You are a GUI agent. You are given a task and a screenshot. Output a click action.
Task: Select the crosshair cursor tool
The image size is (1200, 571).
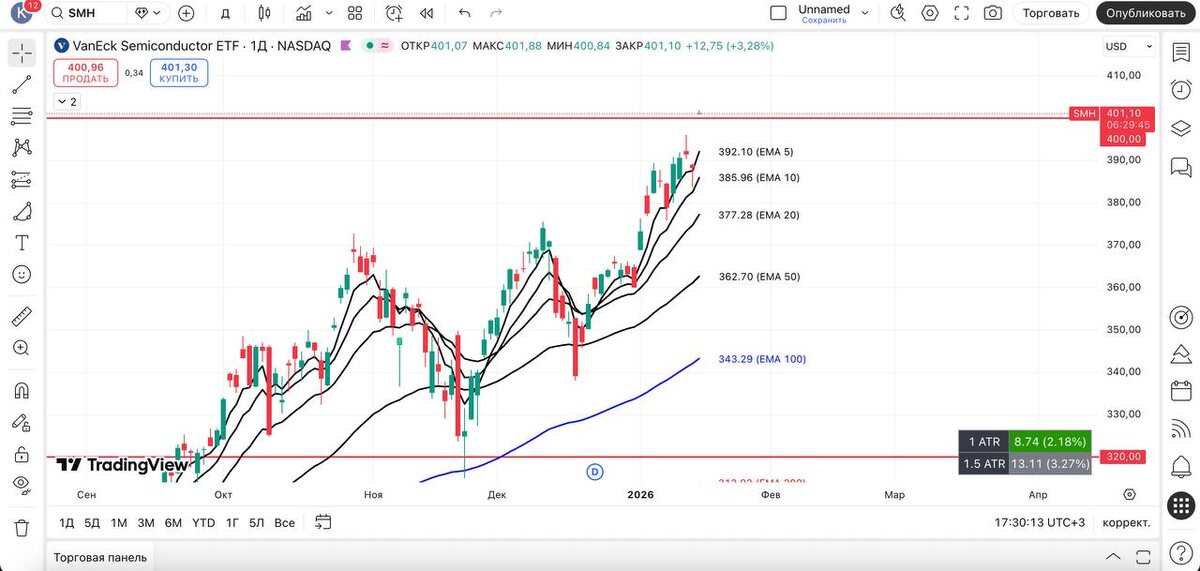[x=21, y=54]
